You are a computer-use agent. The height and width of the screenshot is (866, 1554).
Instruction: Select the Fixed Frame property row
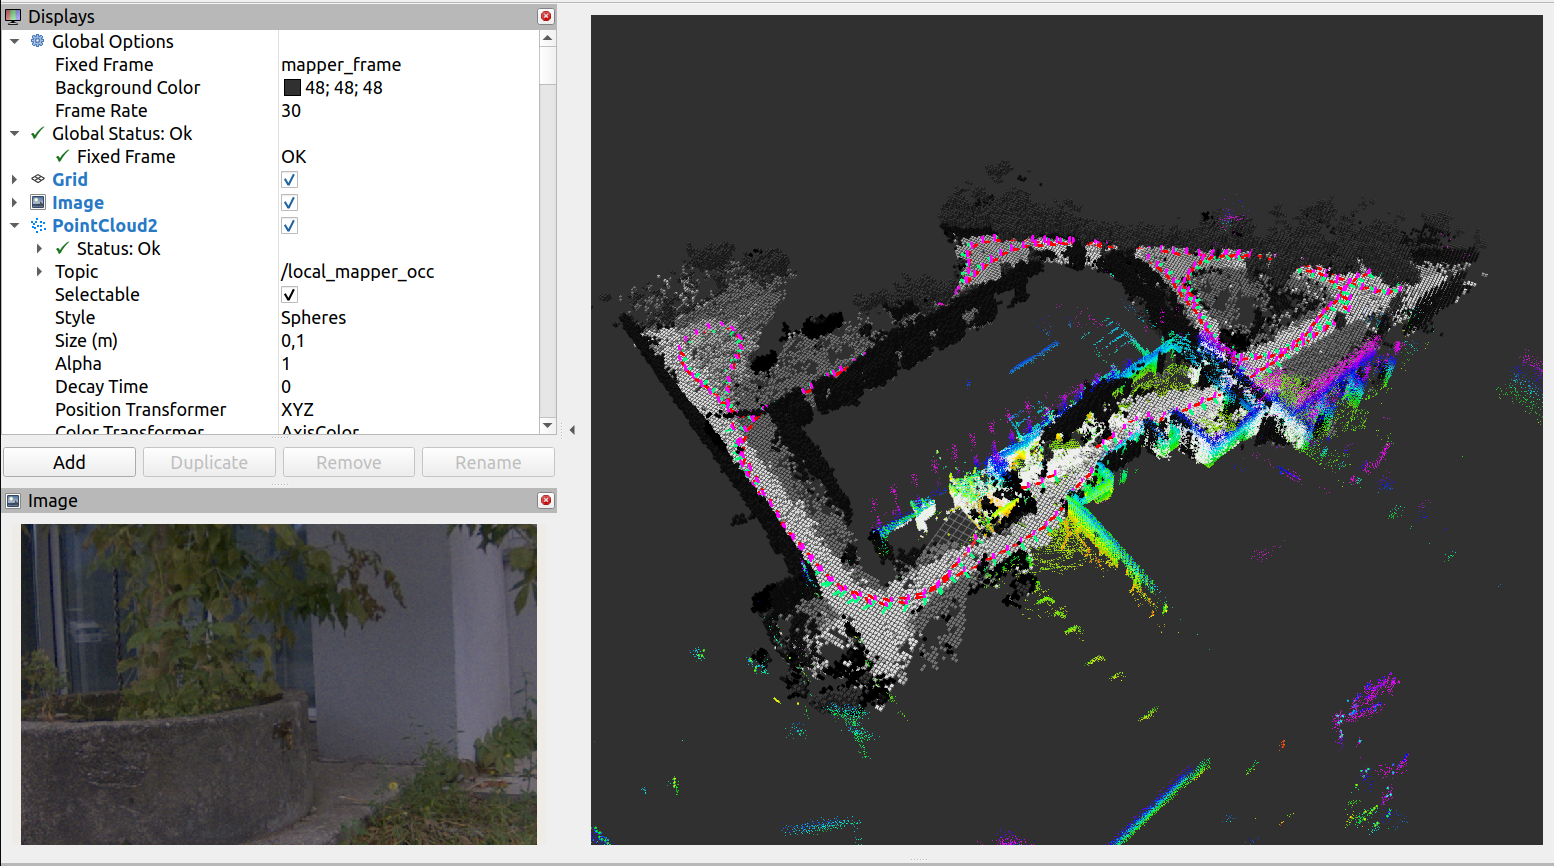coord(104,64)
